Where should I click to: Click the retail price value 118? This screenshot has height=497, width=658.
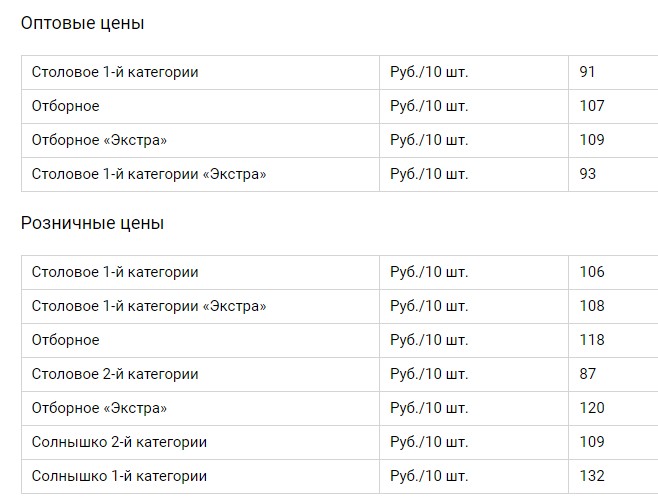[x=592, y=340]
